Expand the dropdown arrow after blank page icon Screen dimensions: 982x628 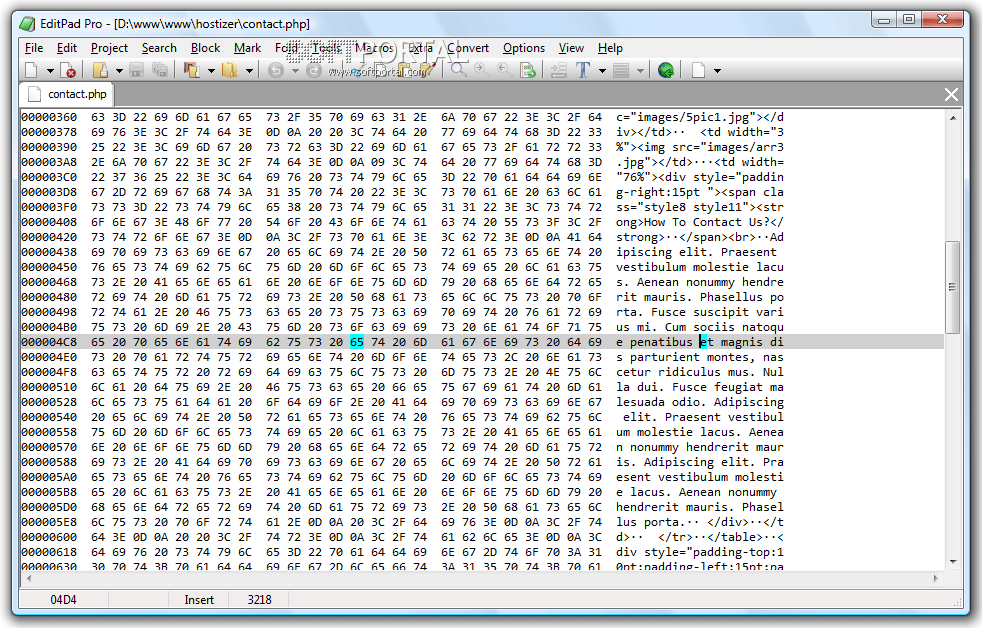pos(718,71)
